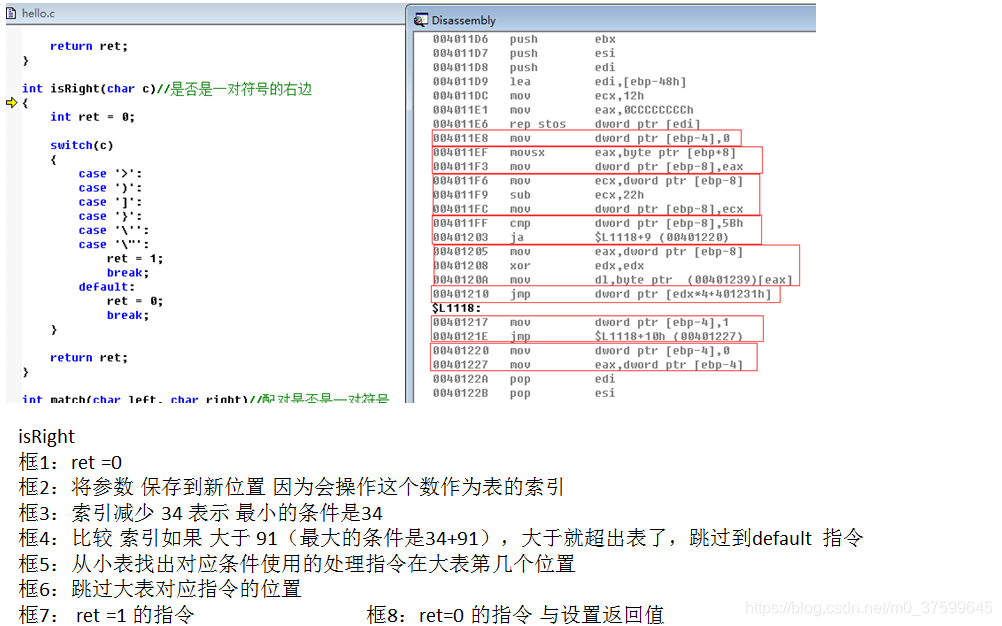Click address 004011F3 mov [ebp-8],eax line
1002x626 pixels.
pos(588,167)
